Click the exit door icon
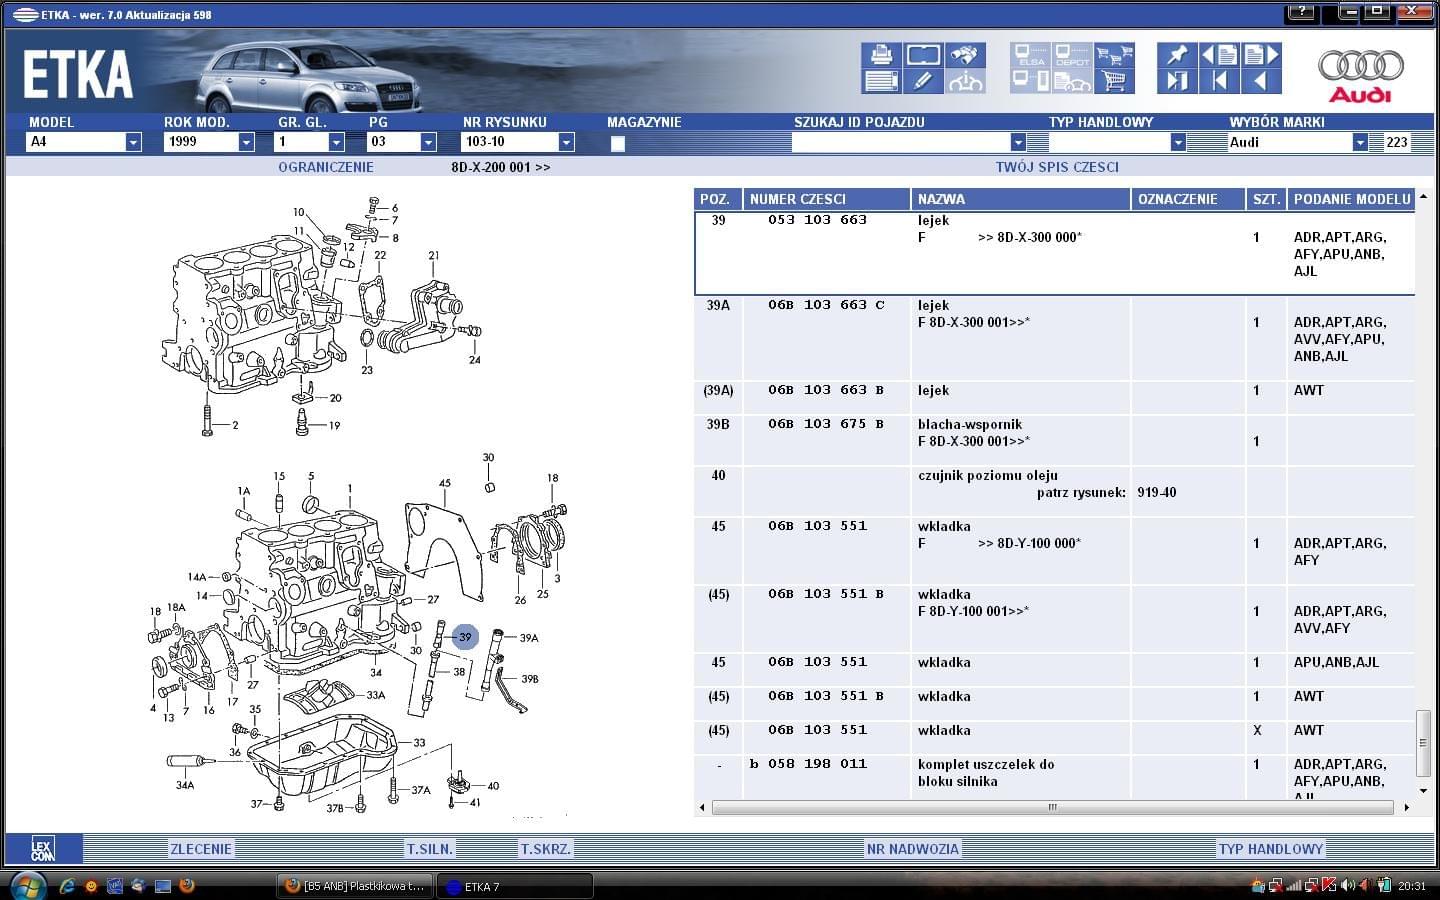The image size is (1440, 900). tap(1177, 82)
